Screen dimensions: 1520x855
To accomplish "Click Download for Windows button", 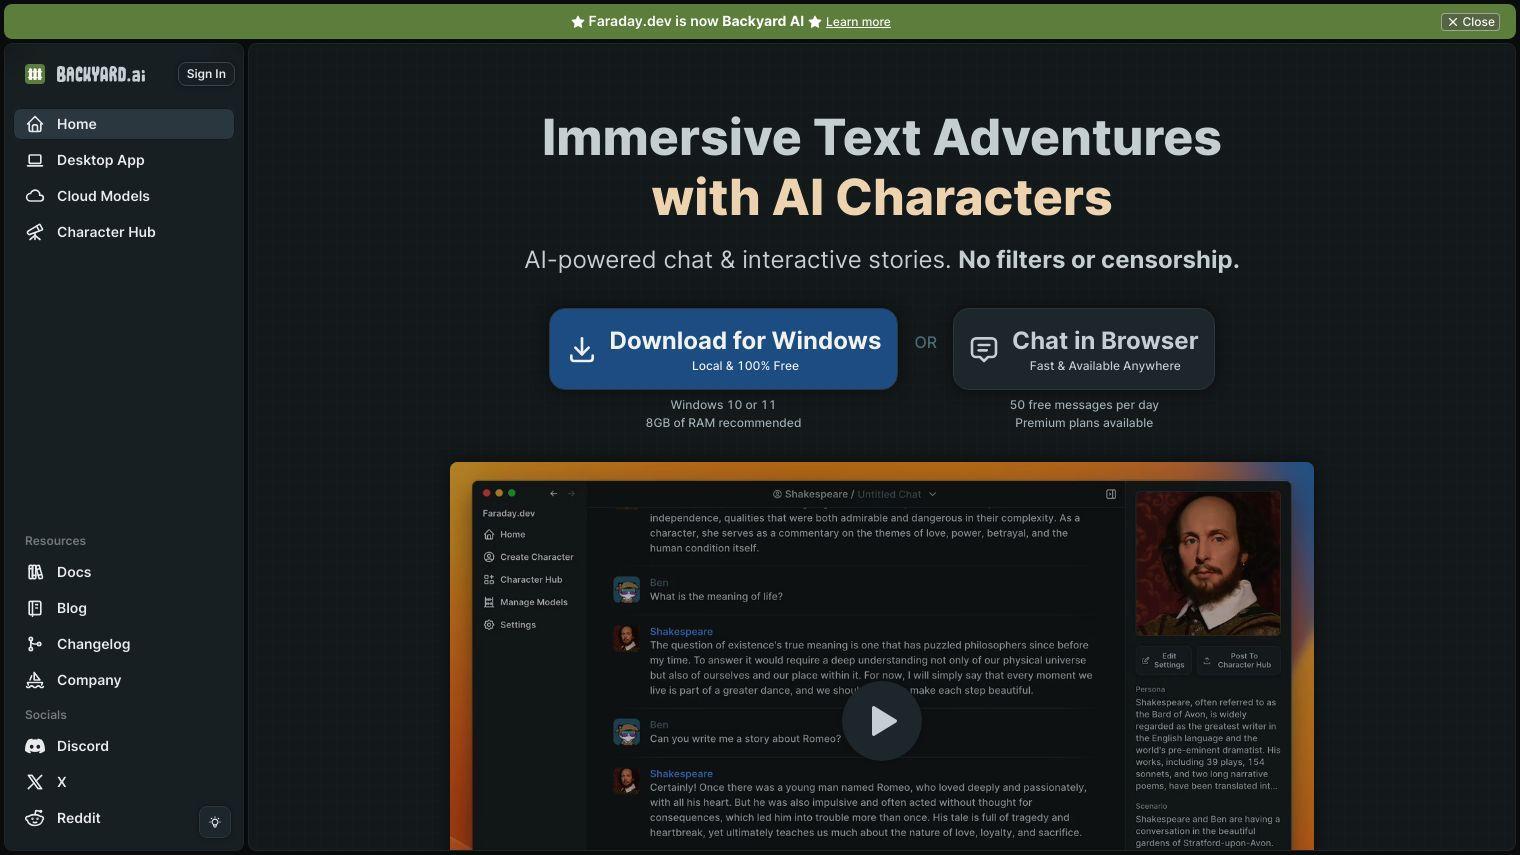I will (723, 349).
